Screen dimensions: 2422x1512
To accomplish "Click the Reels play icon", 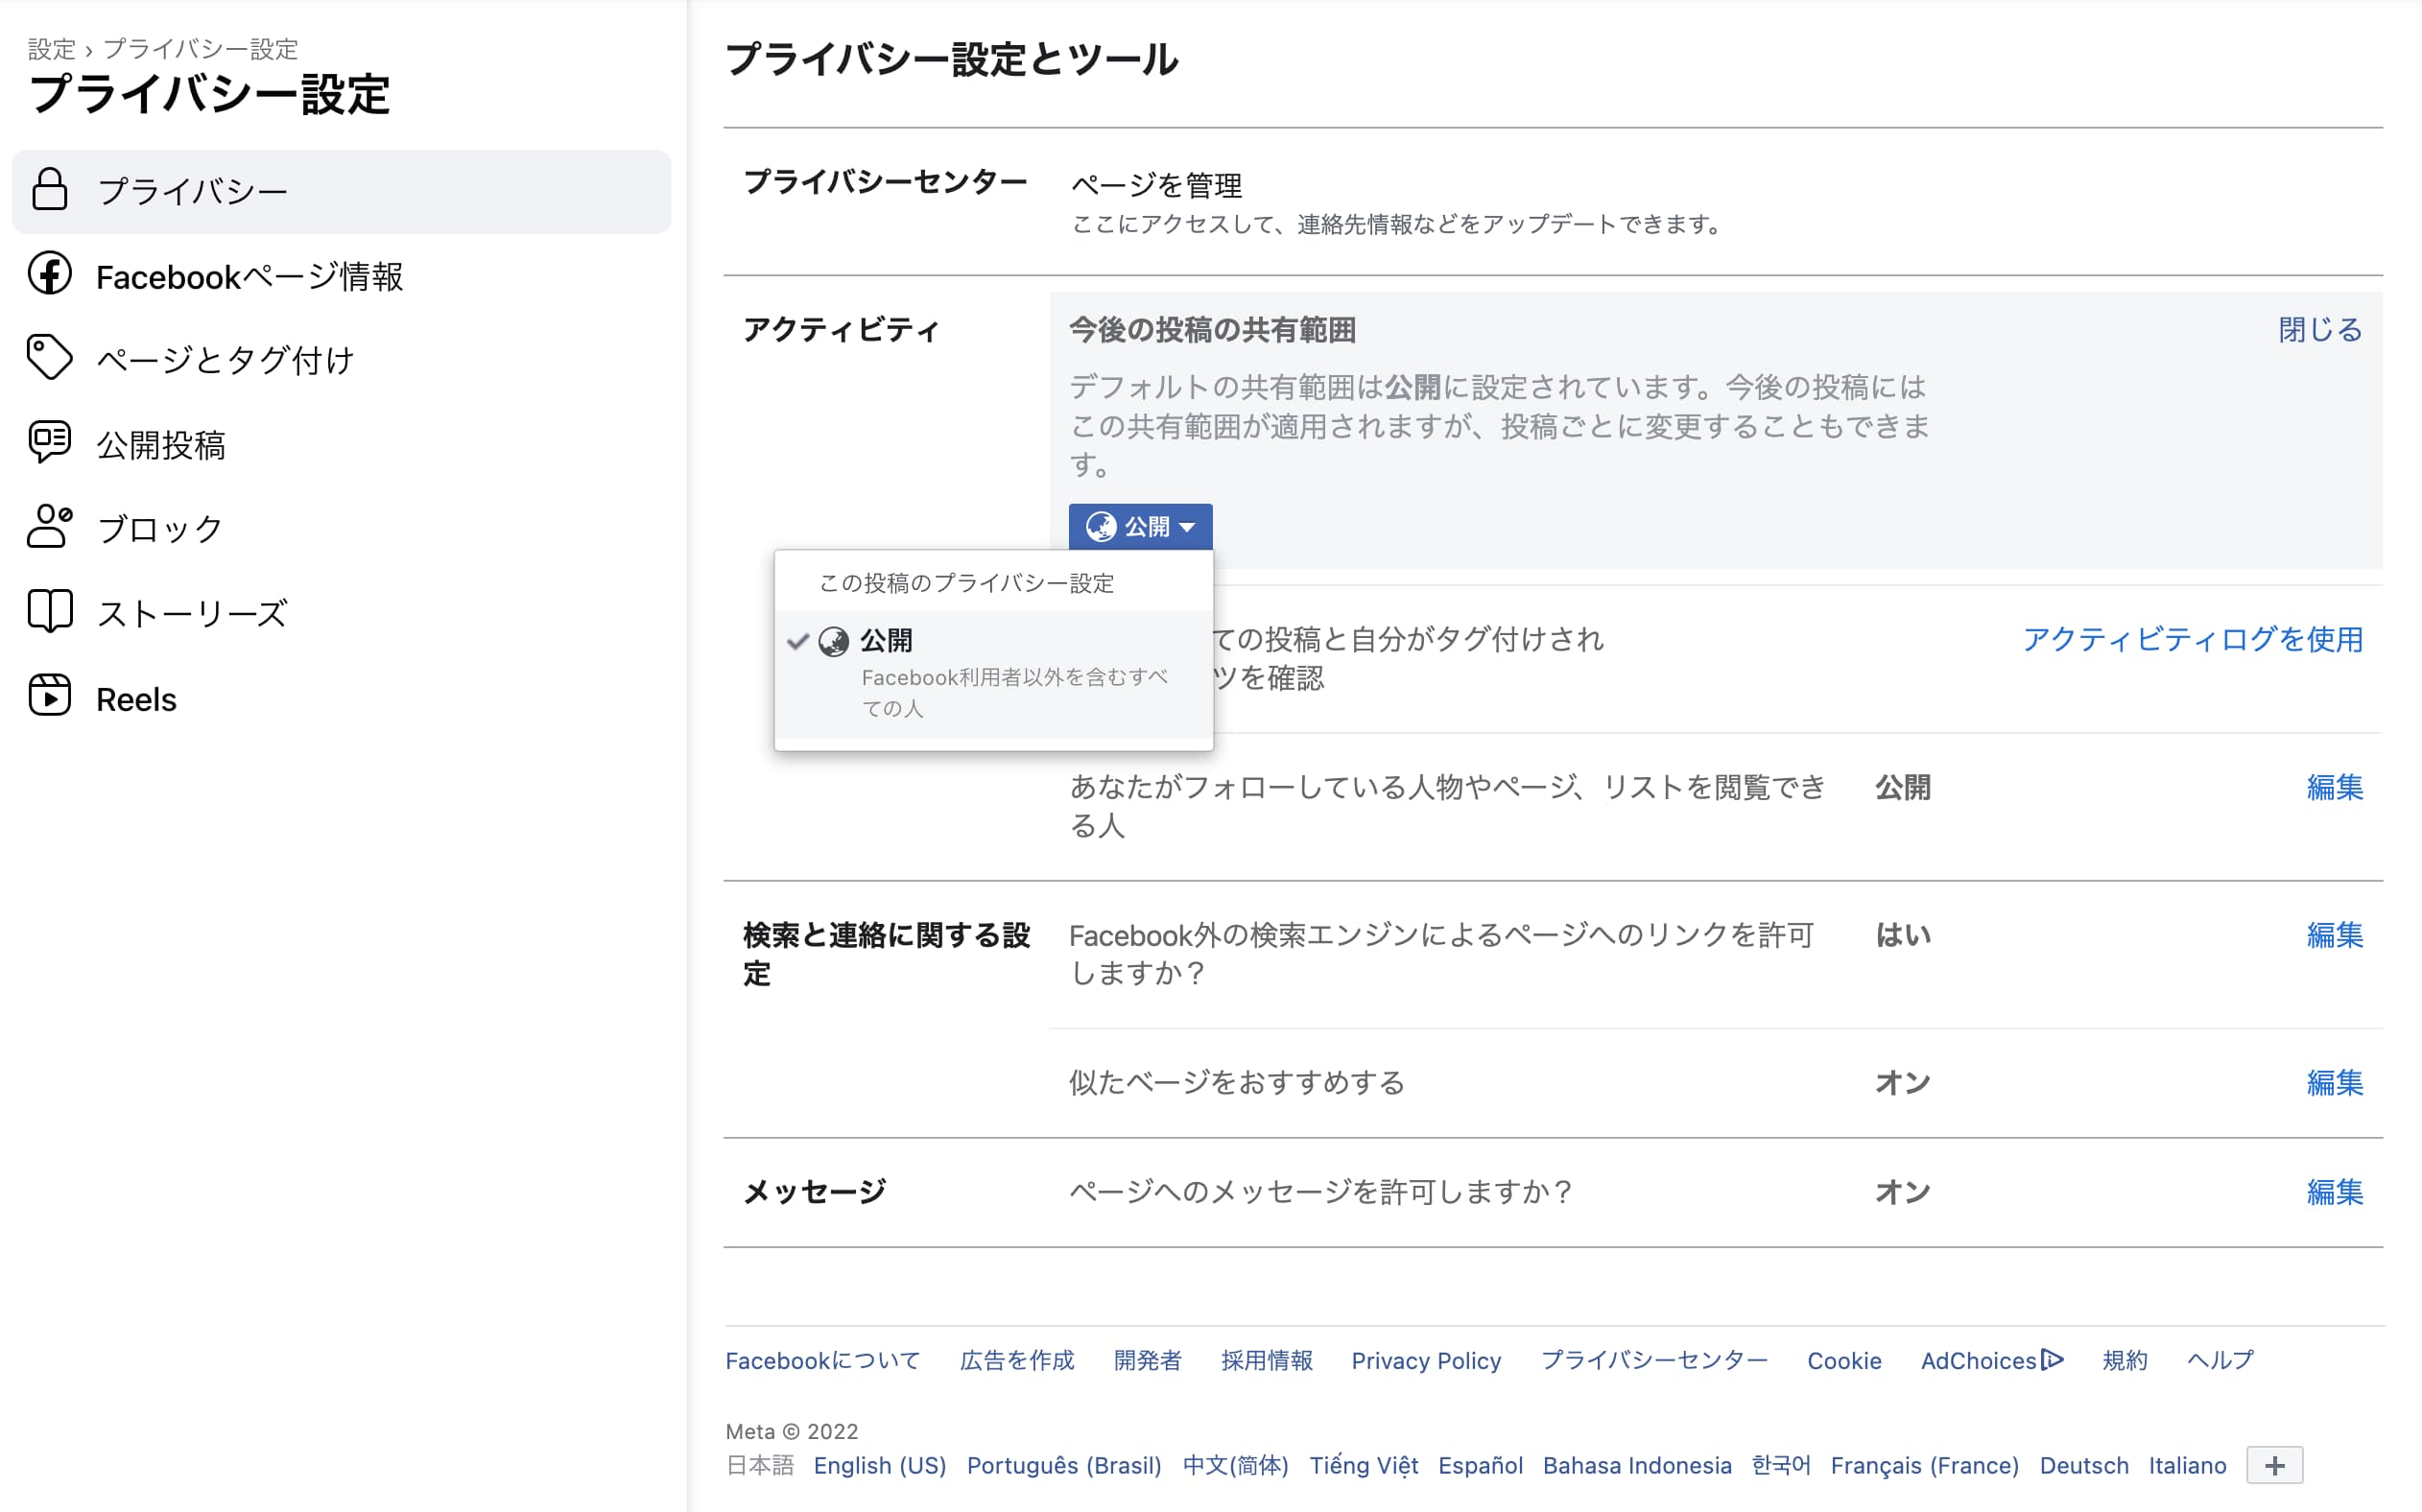I will tap(49, 696).
